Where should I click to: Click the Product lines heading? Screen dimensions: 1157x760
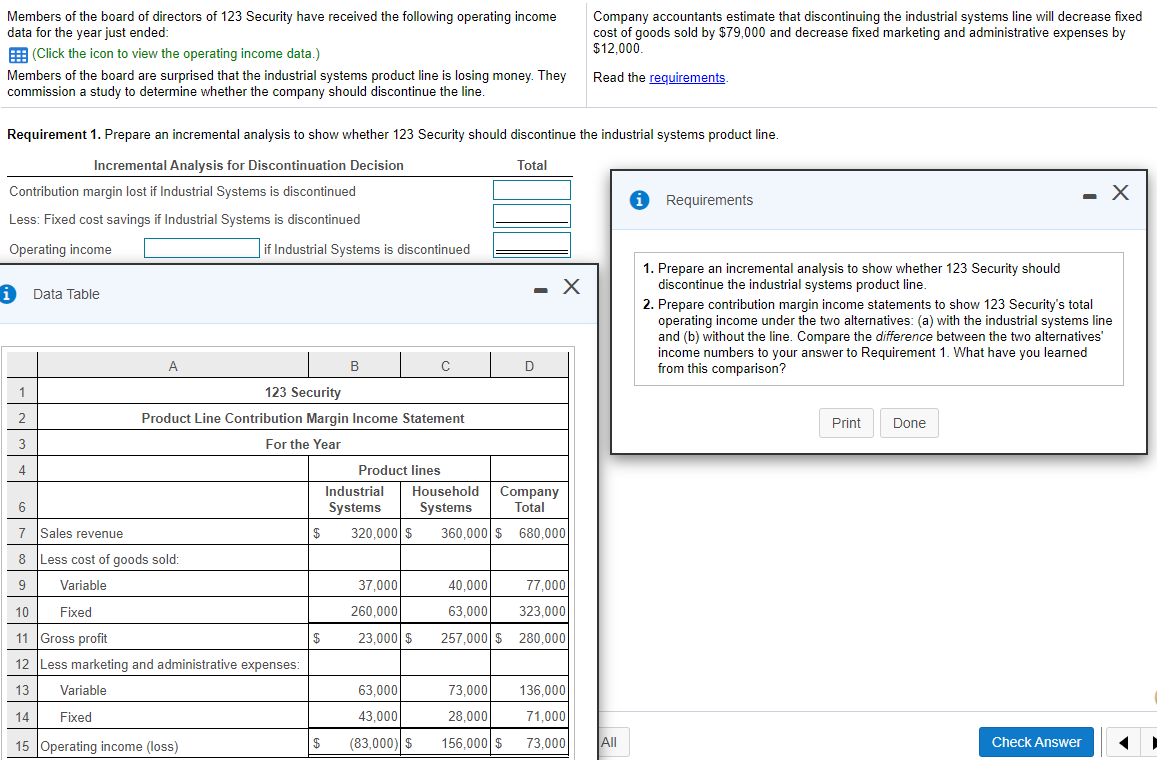(399, 470)
